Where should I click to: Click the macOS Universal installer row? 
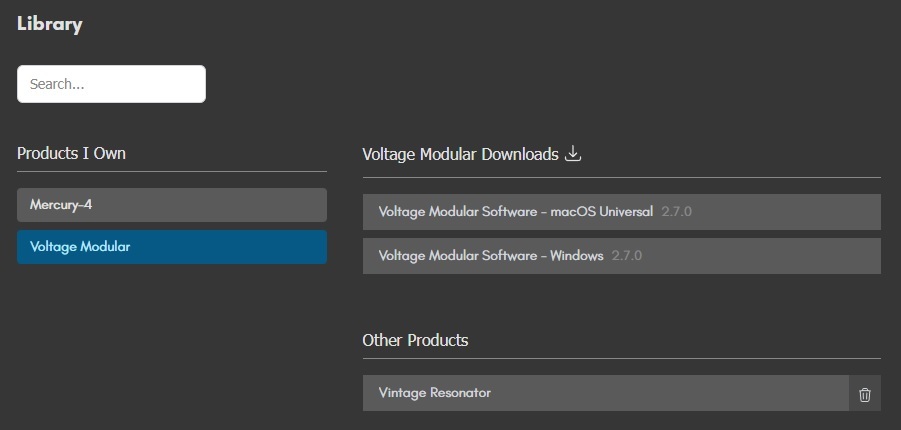coord(516,212)
